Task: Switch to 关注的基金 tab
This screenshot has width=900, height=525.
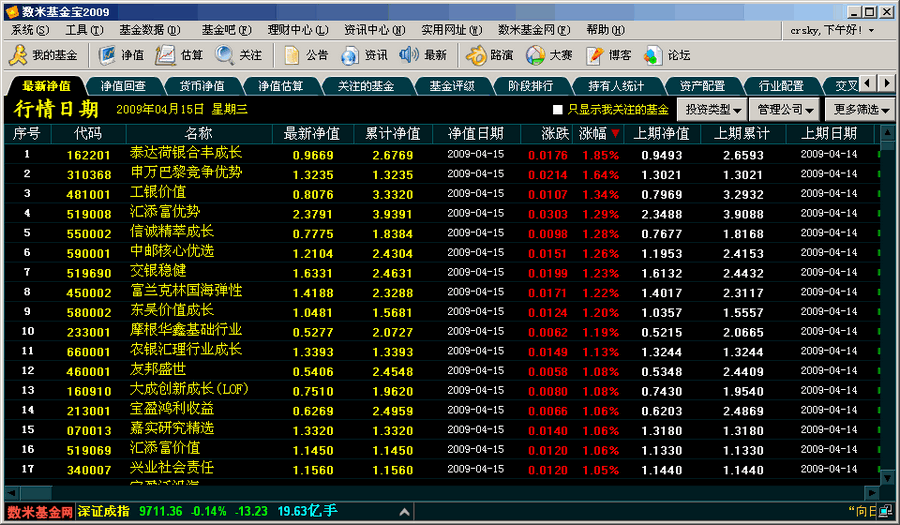Action: (x=366, y=86)
